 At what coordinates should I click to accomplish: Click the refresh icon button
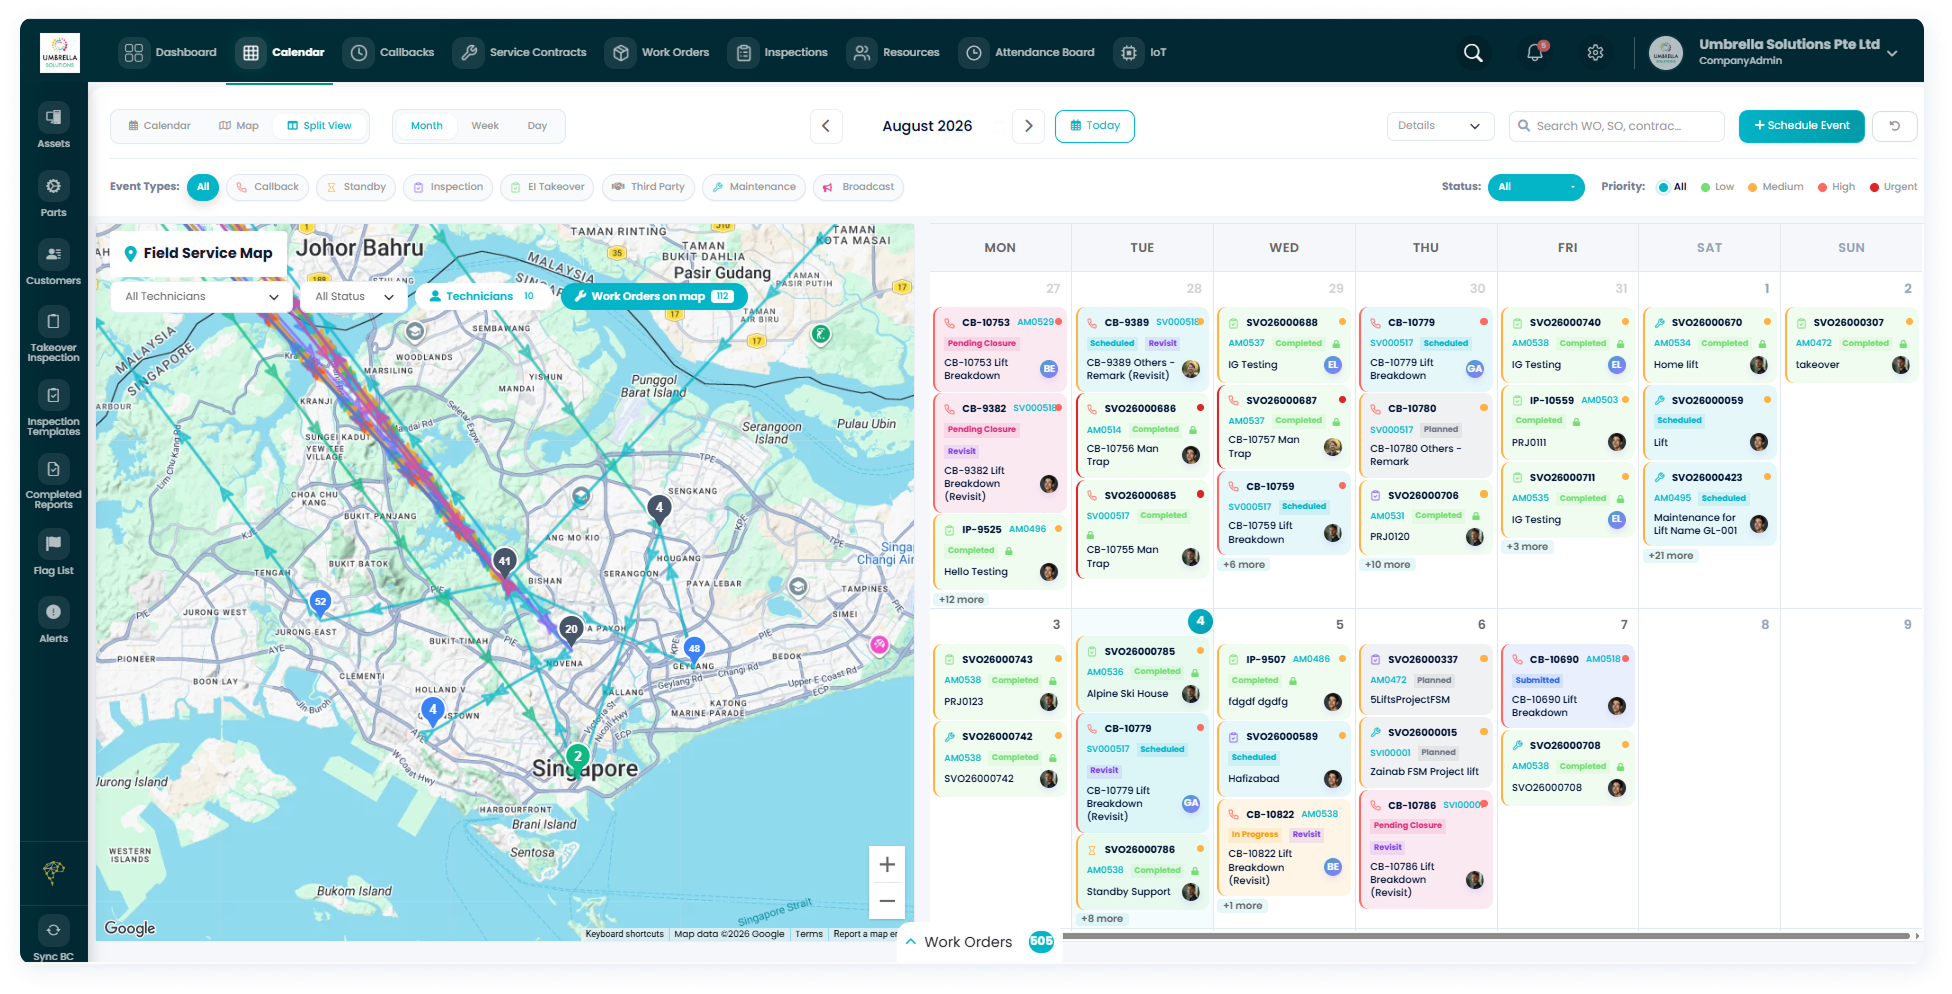click(1894, 126)
